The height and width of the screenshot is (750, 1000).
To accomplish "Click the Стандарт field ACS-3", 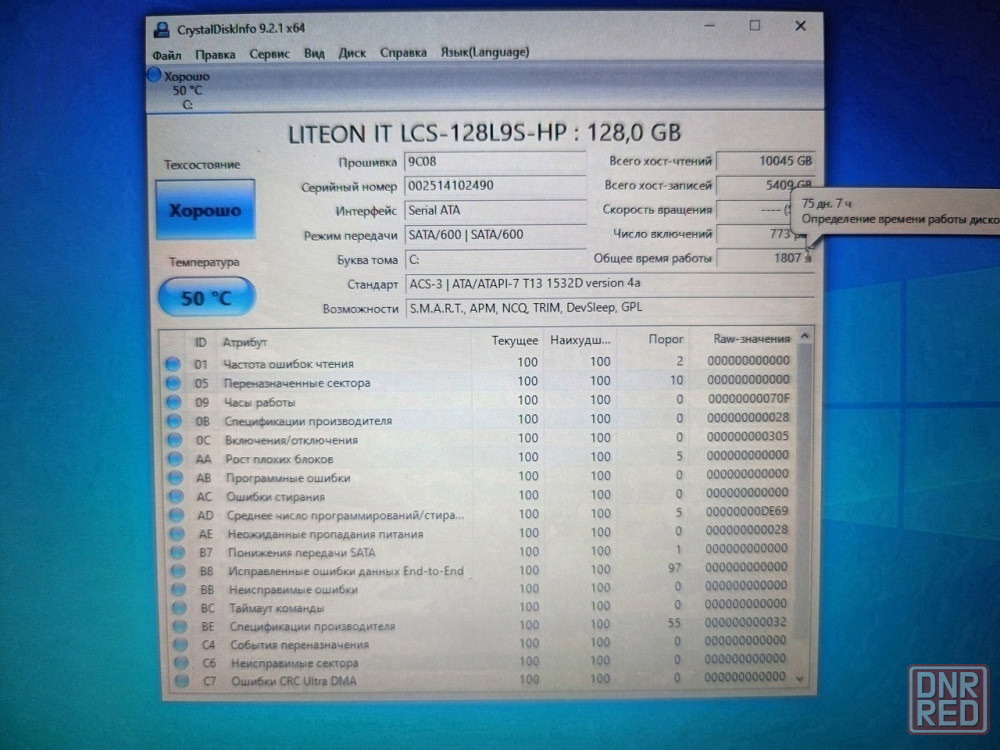I will (x=609, y=283).
